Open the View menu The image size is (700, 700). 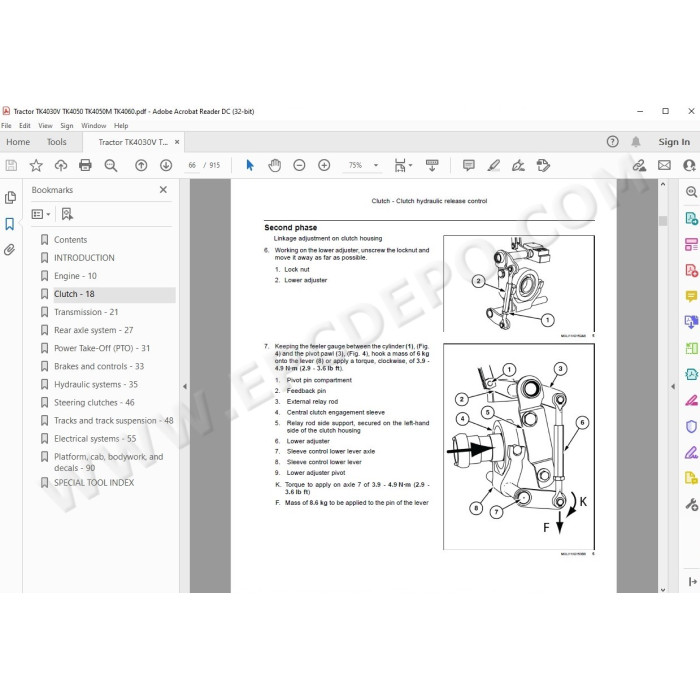(45, 126)
